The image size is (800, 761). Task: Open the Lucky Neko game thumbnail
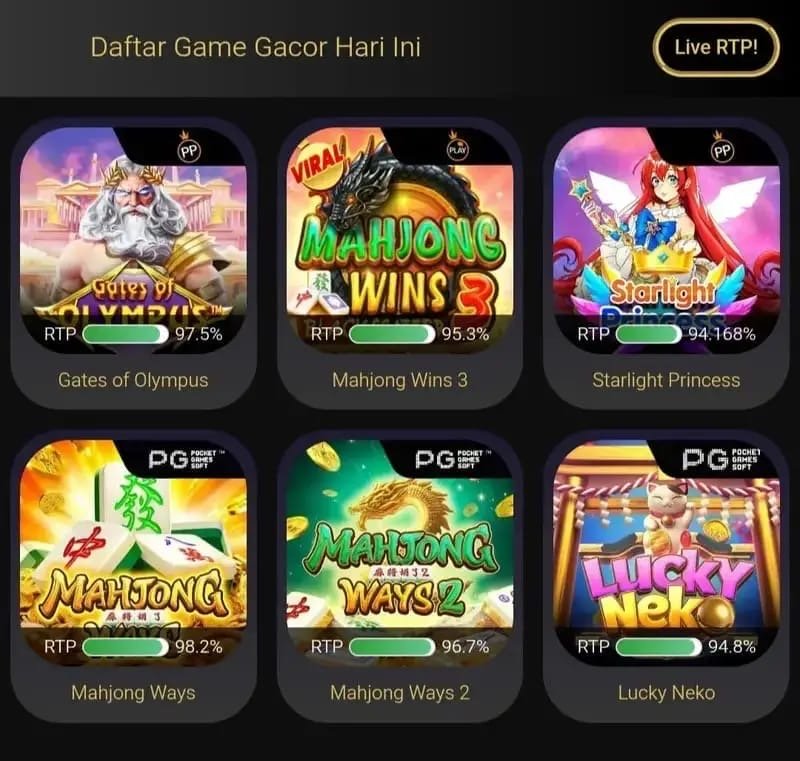tap(666, 553)
